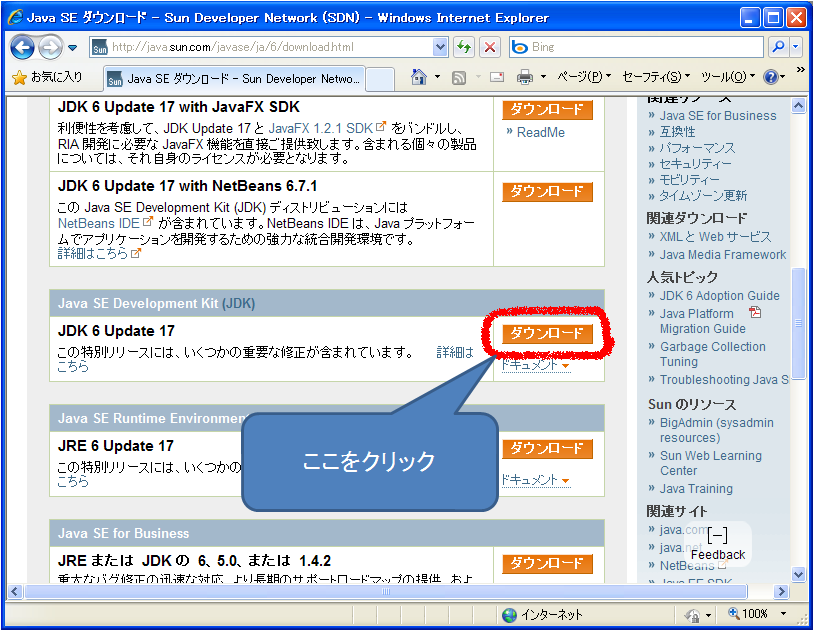
Task: Expand the Home button dropdown arrow
Action: click(x=437, y=77)
